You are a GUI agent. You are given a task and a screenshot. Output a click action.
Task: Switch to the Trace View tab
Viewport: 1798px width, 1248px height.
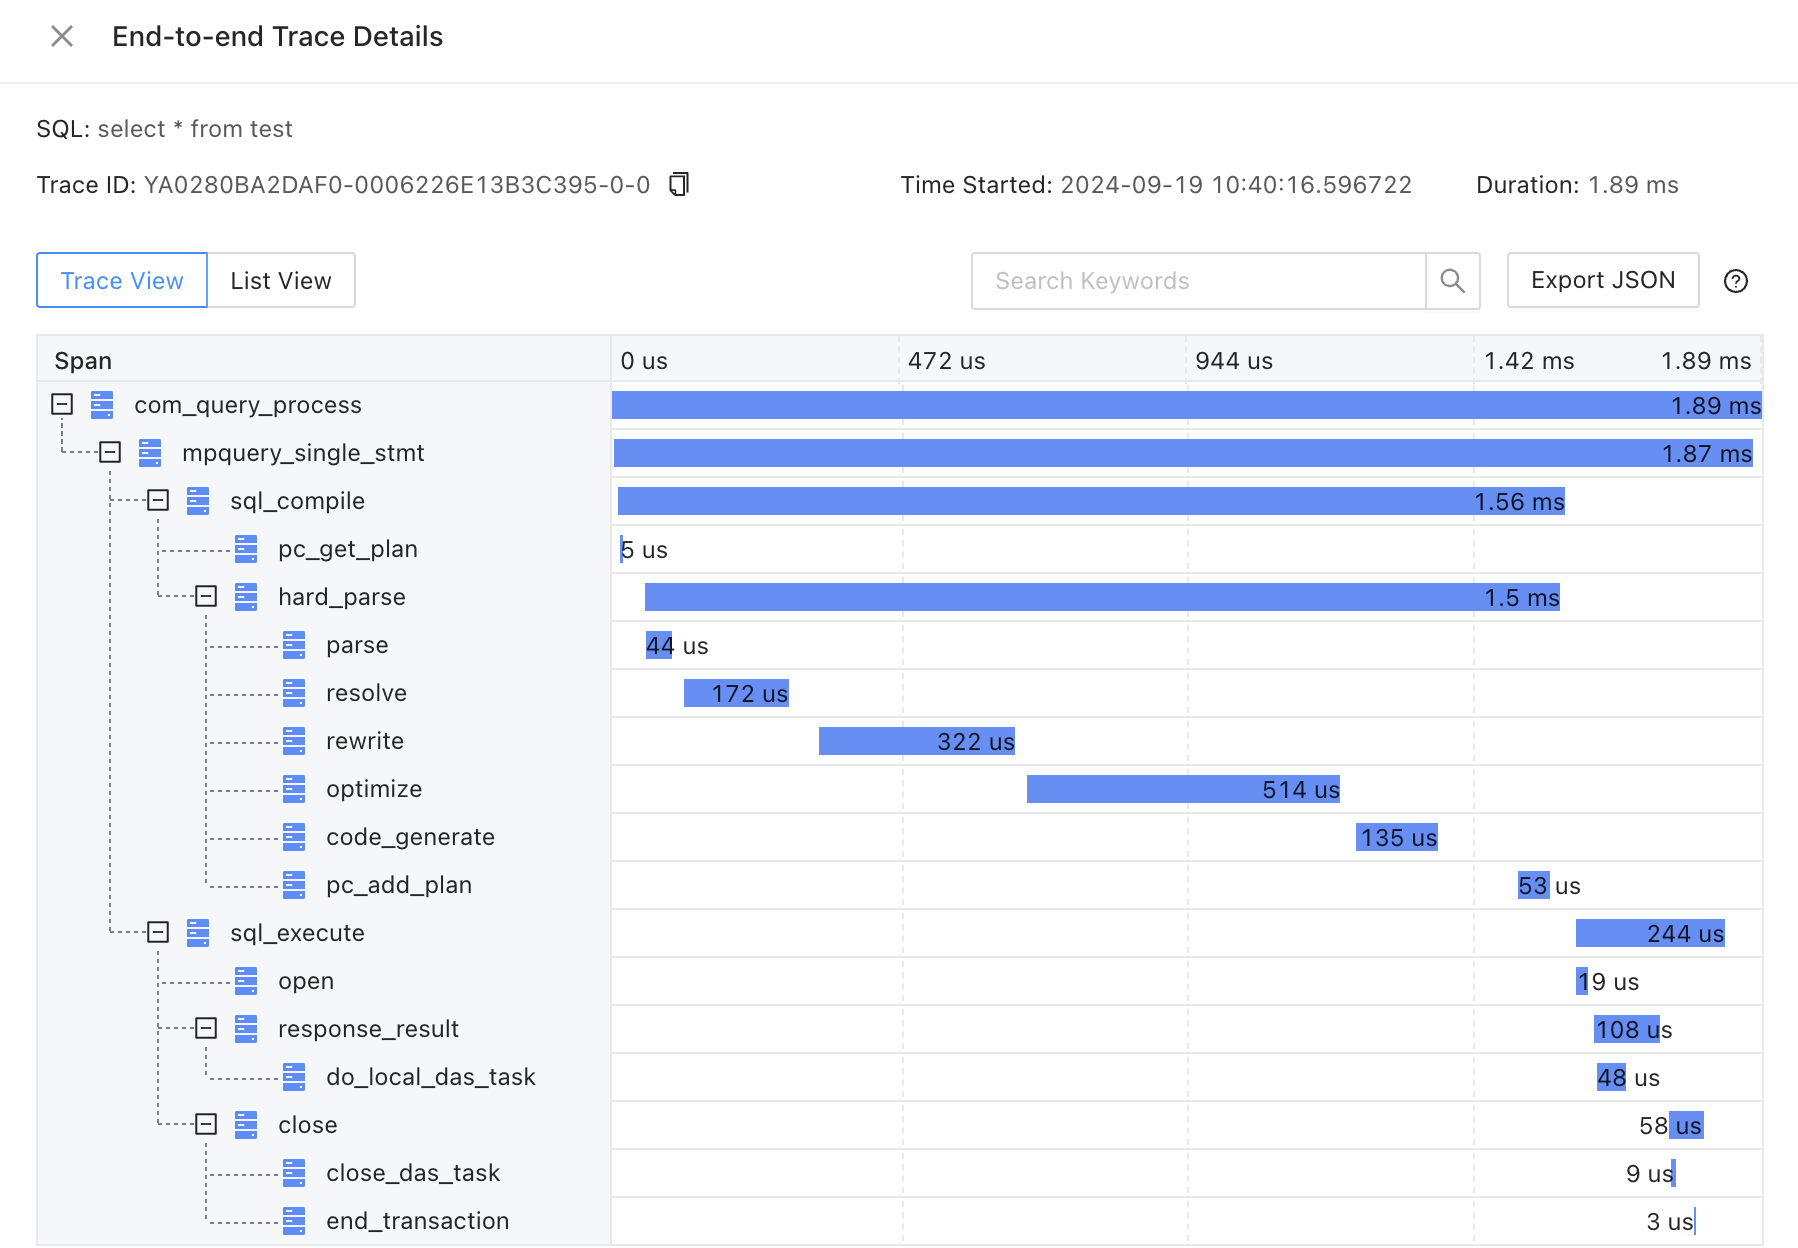[x=122, y=281]
